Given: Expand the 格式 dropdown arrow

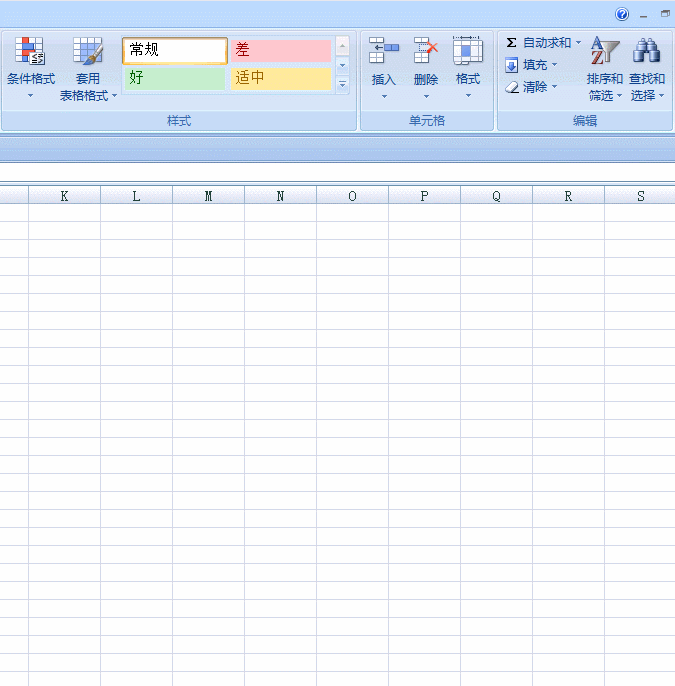Looking at the screenshot, I should point(468,96).
